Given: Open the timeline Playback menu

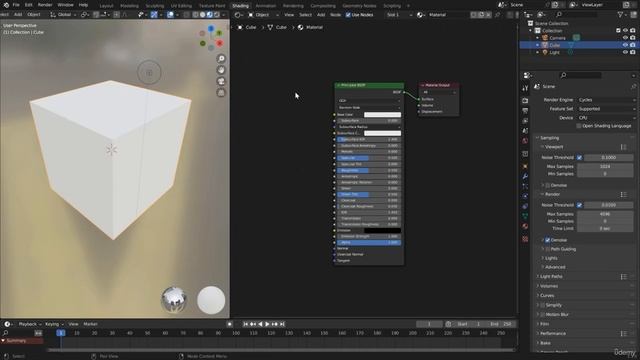Looking at the screenshot, I should click(28, 324).
